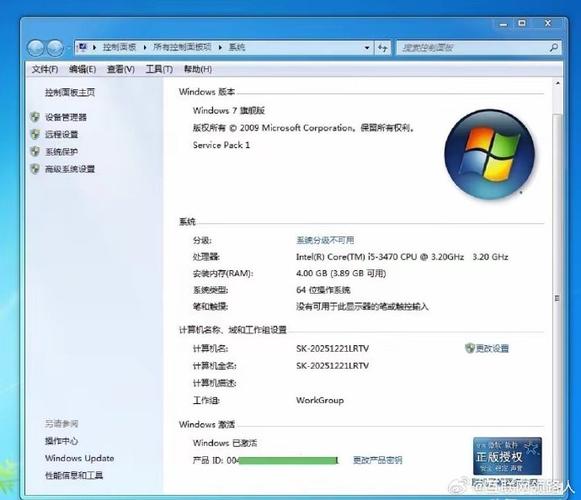Click the Windows 已激活 status text
The image size is (581, 500).
225,443
